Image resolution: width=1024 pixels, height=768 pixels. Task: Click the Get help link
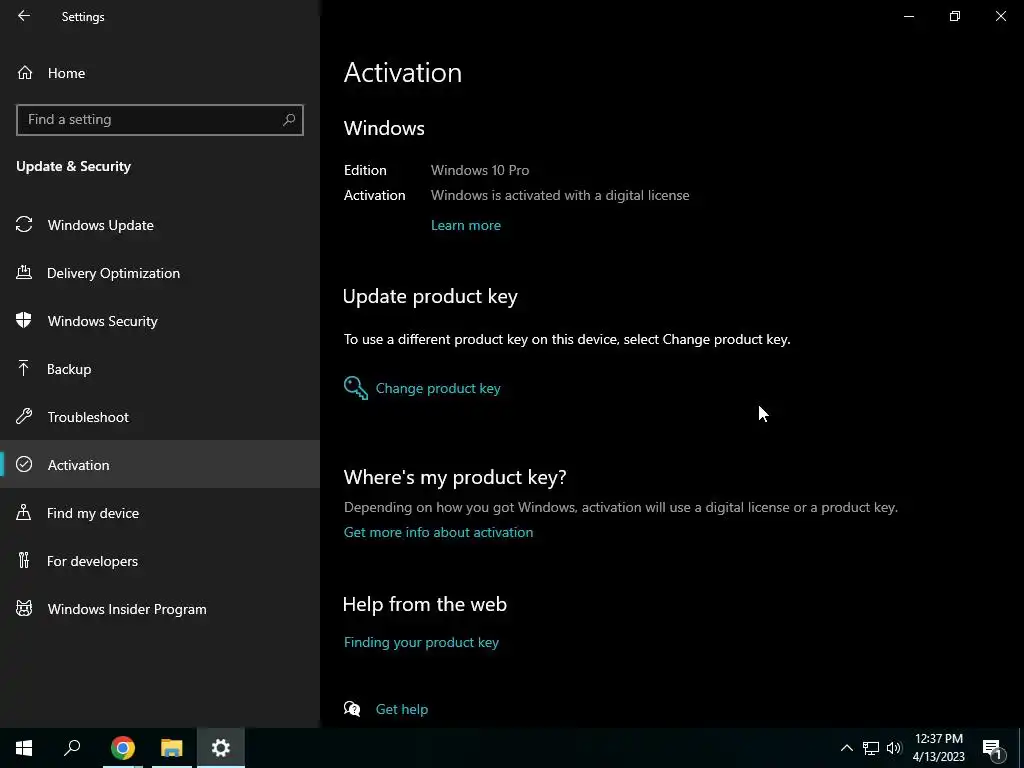click(402, 709)
